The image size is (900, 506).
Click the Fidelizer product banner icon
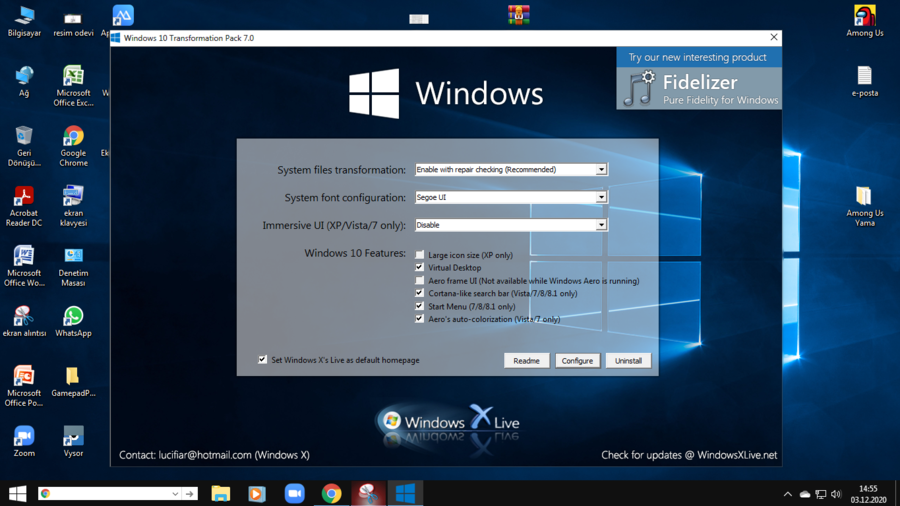639,88
